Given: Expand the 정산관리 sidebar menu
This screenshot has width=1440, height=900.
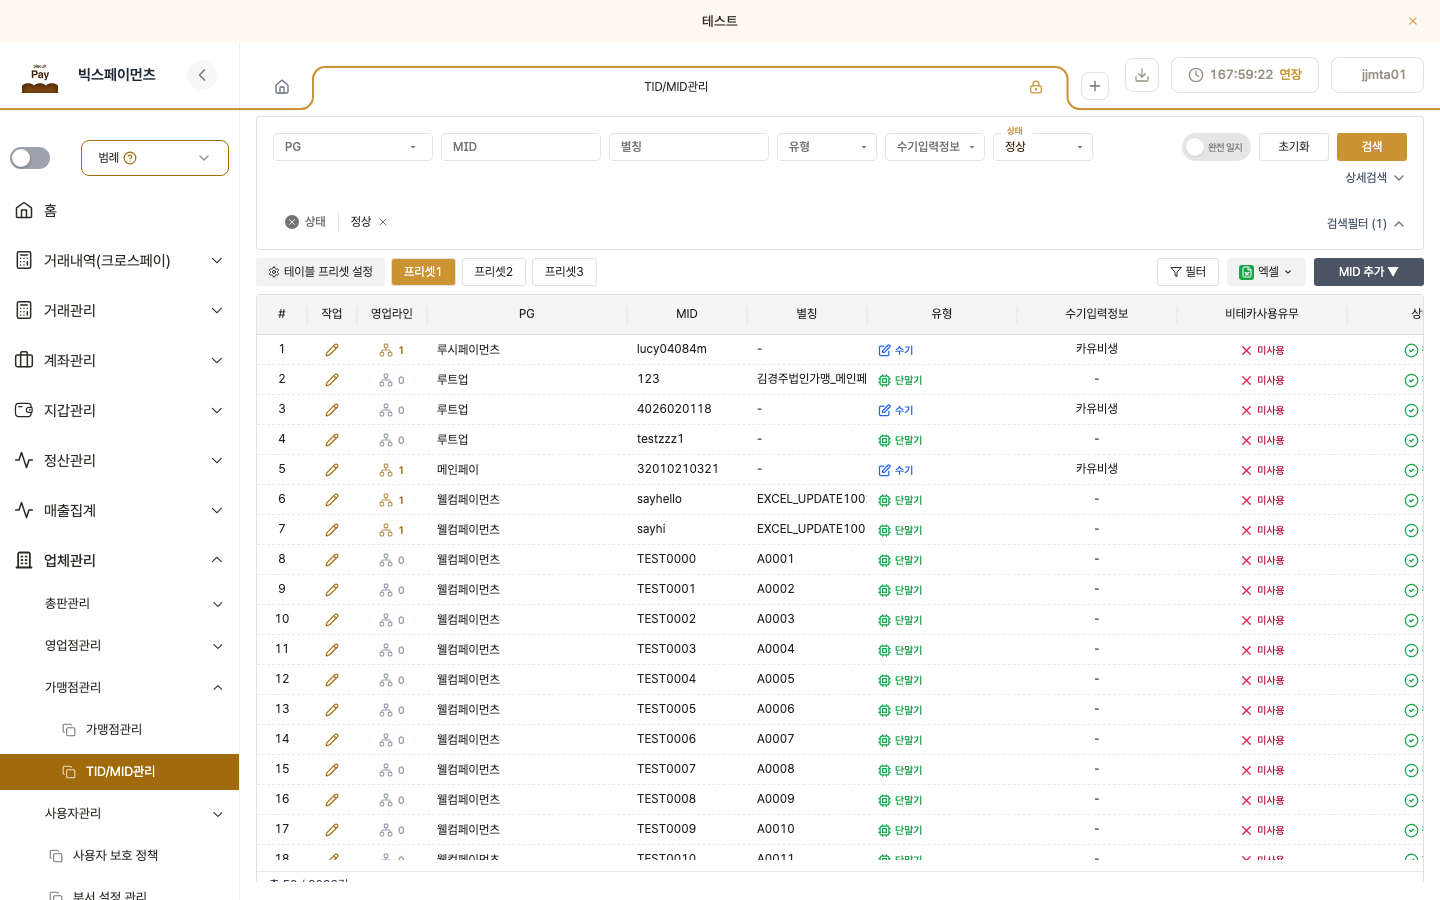Looking at the screenshot, I should click(119, 460).
